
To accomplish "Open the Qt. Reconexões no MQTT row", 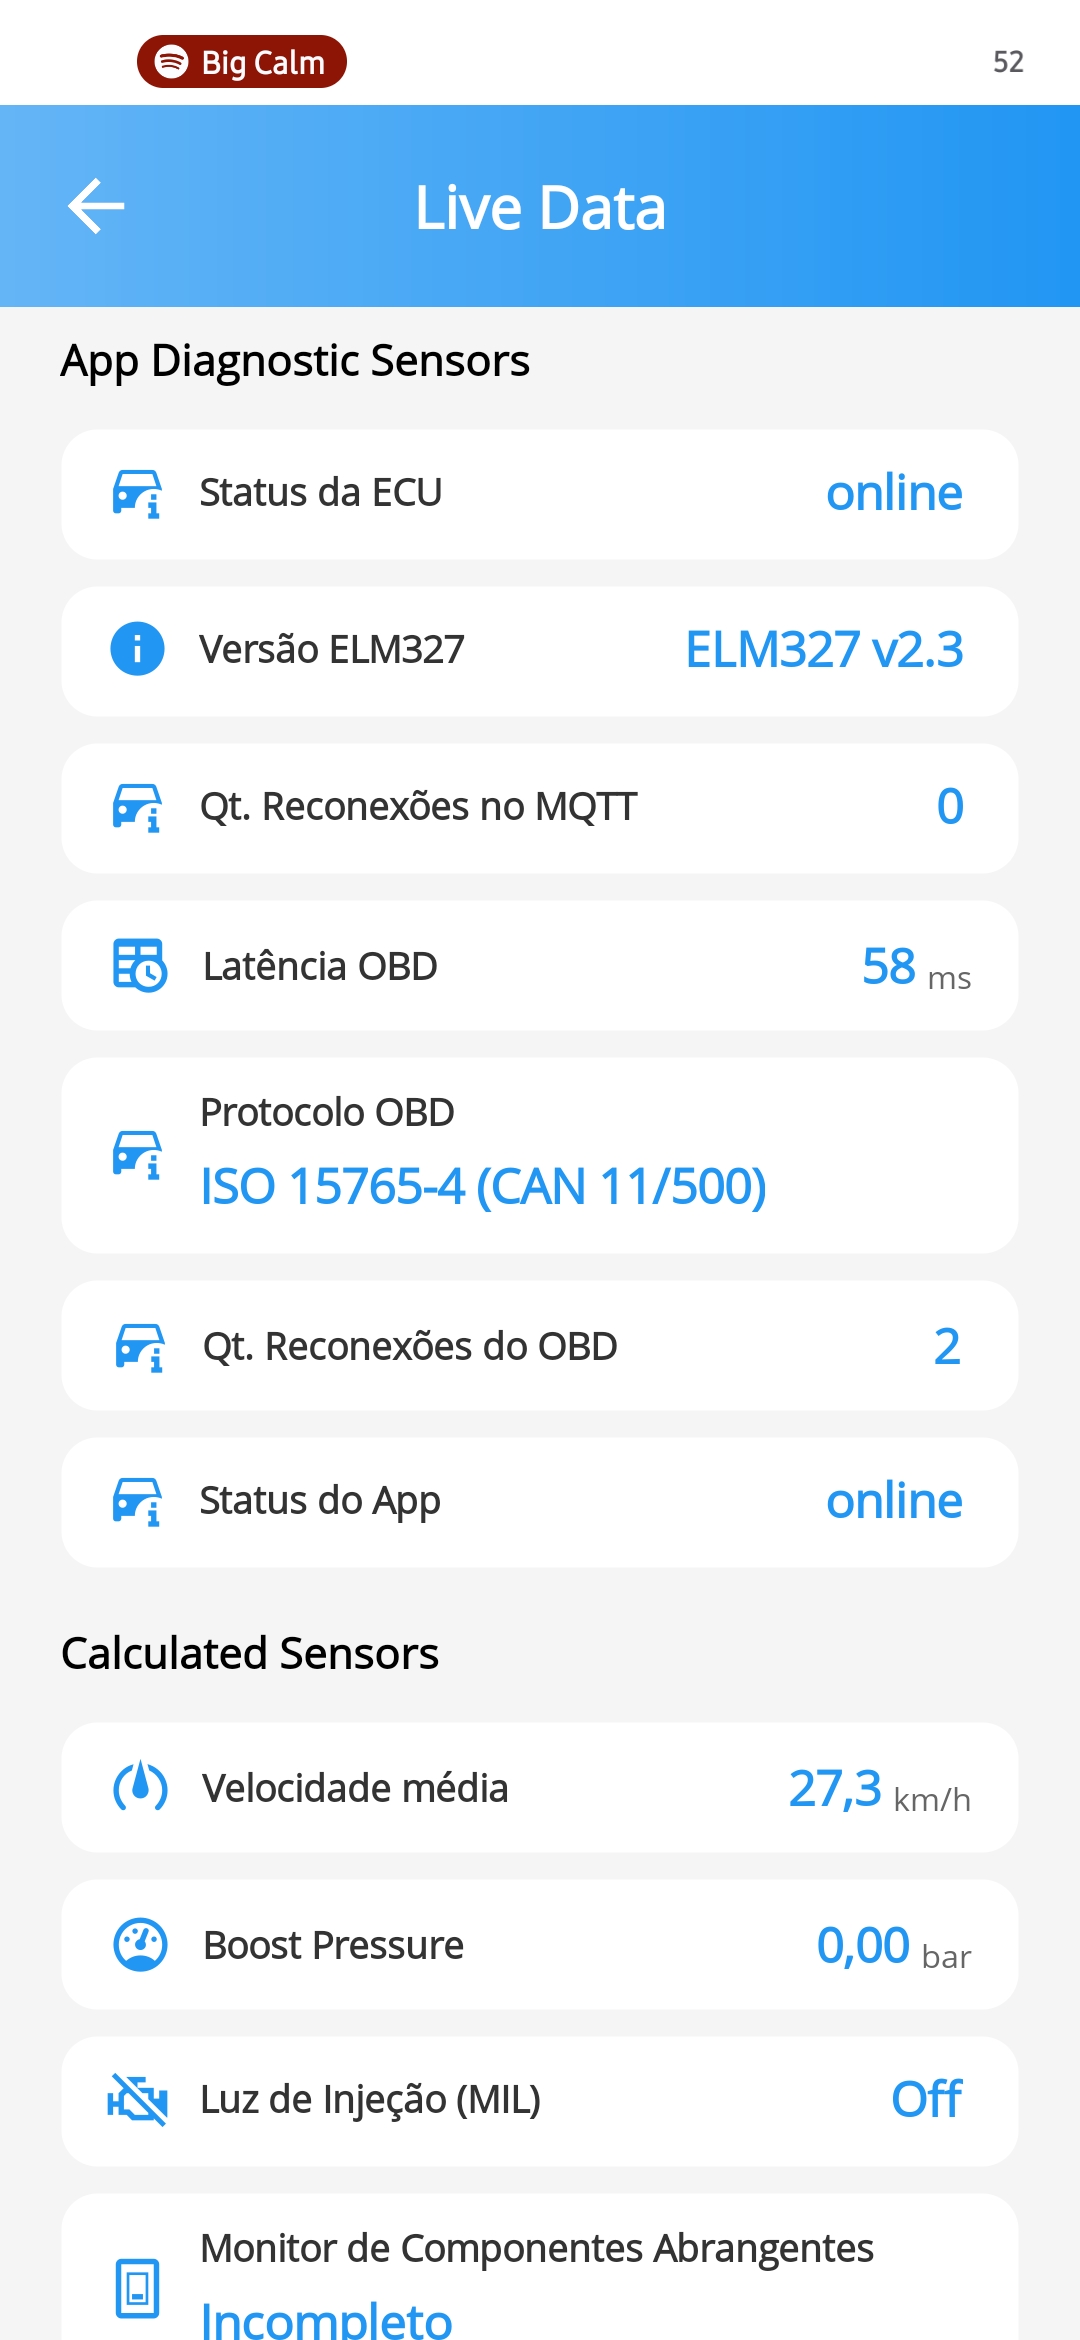I will (x=540, y=808).
